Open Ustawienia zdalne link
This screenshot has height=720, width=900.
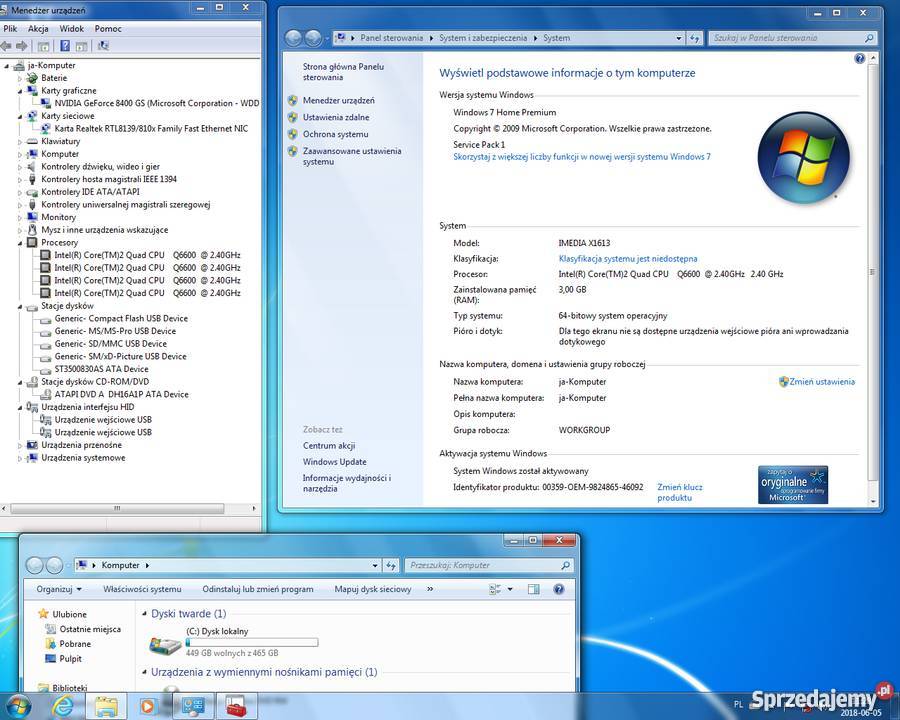coord(336,117)
